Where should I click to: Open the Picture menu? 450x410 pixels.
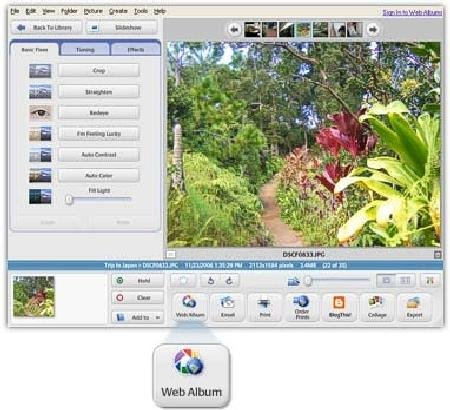coord(93,11)
